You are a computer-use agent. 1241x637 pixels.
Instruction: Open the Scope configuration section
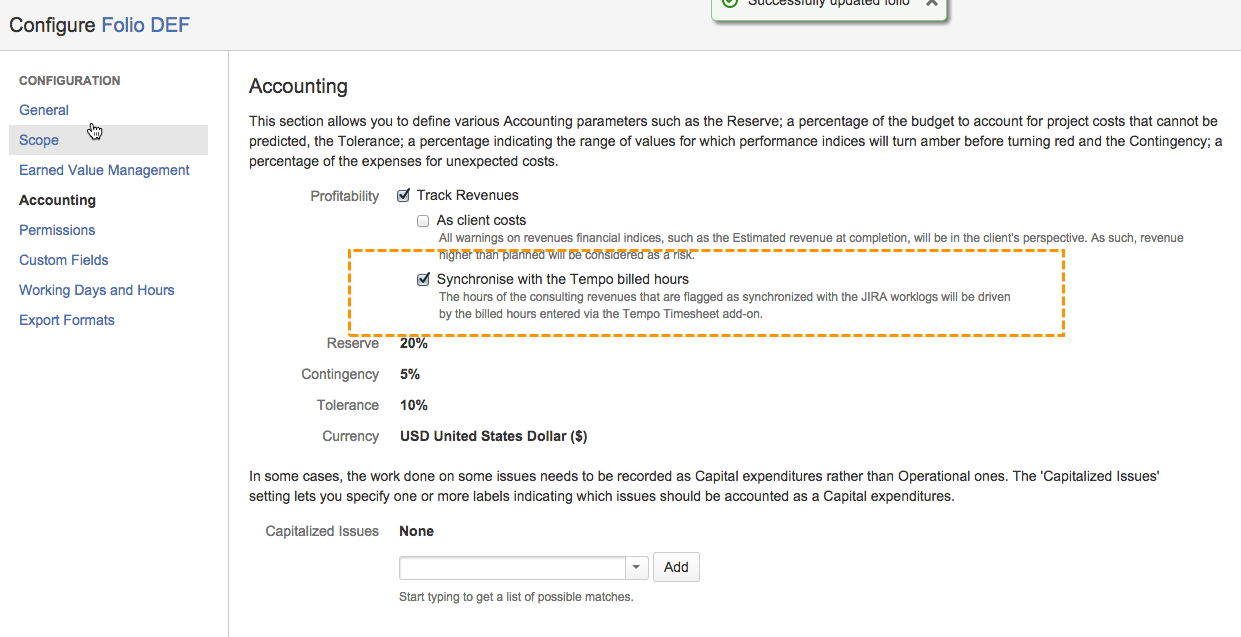point(39,140)
